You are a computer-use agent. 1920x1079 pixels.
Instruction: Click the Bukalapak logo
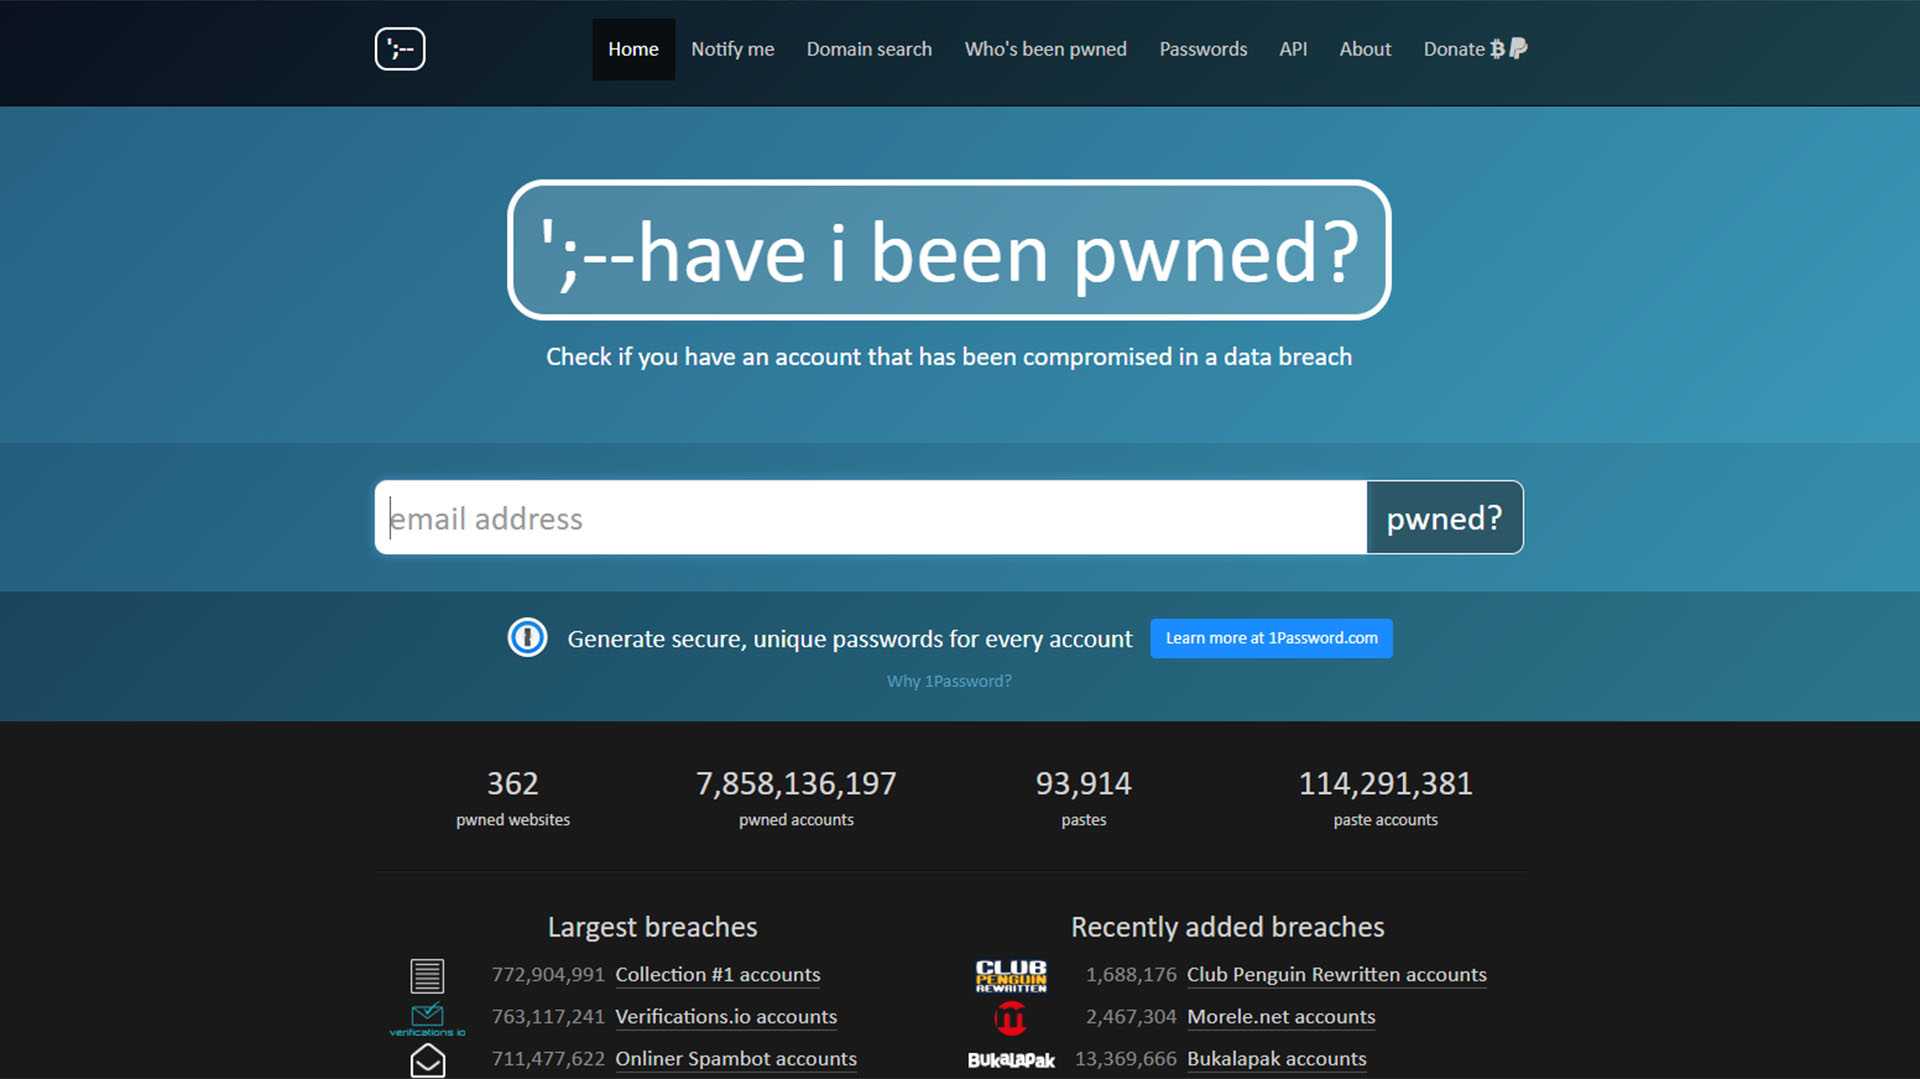(1011, 1060)
